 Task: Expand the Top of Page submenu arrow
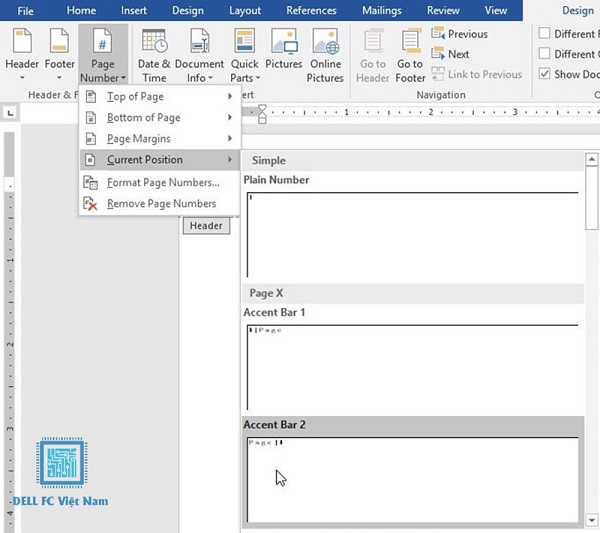coord(230,96)
